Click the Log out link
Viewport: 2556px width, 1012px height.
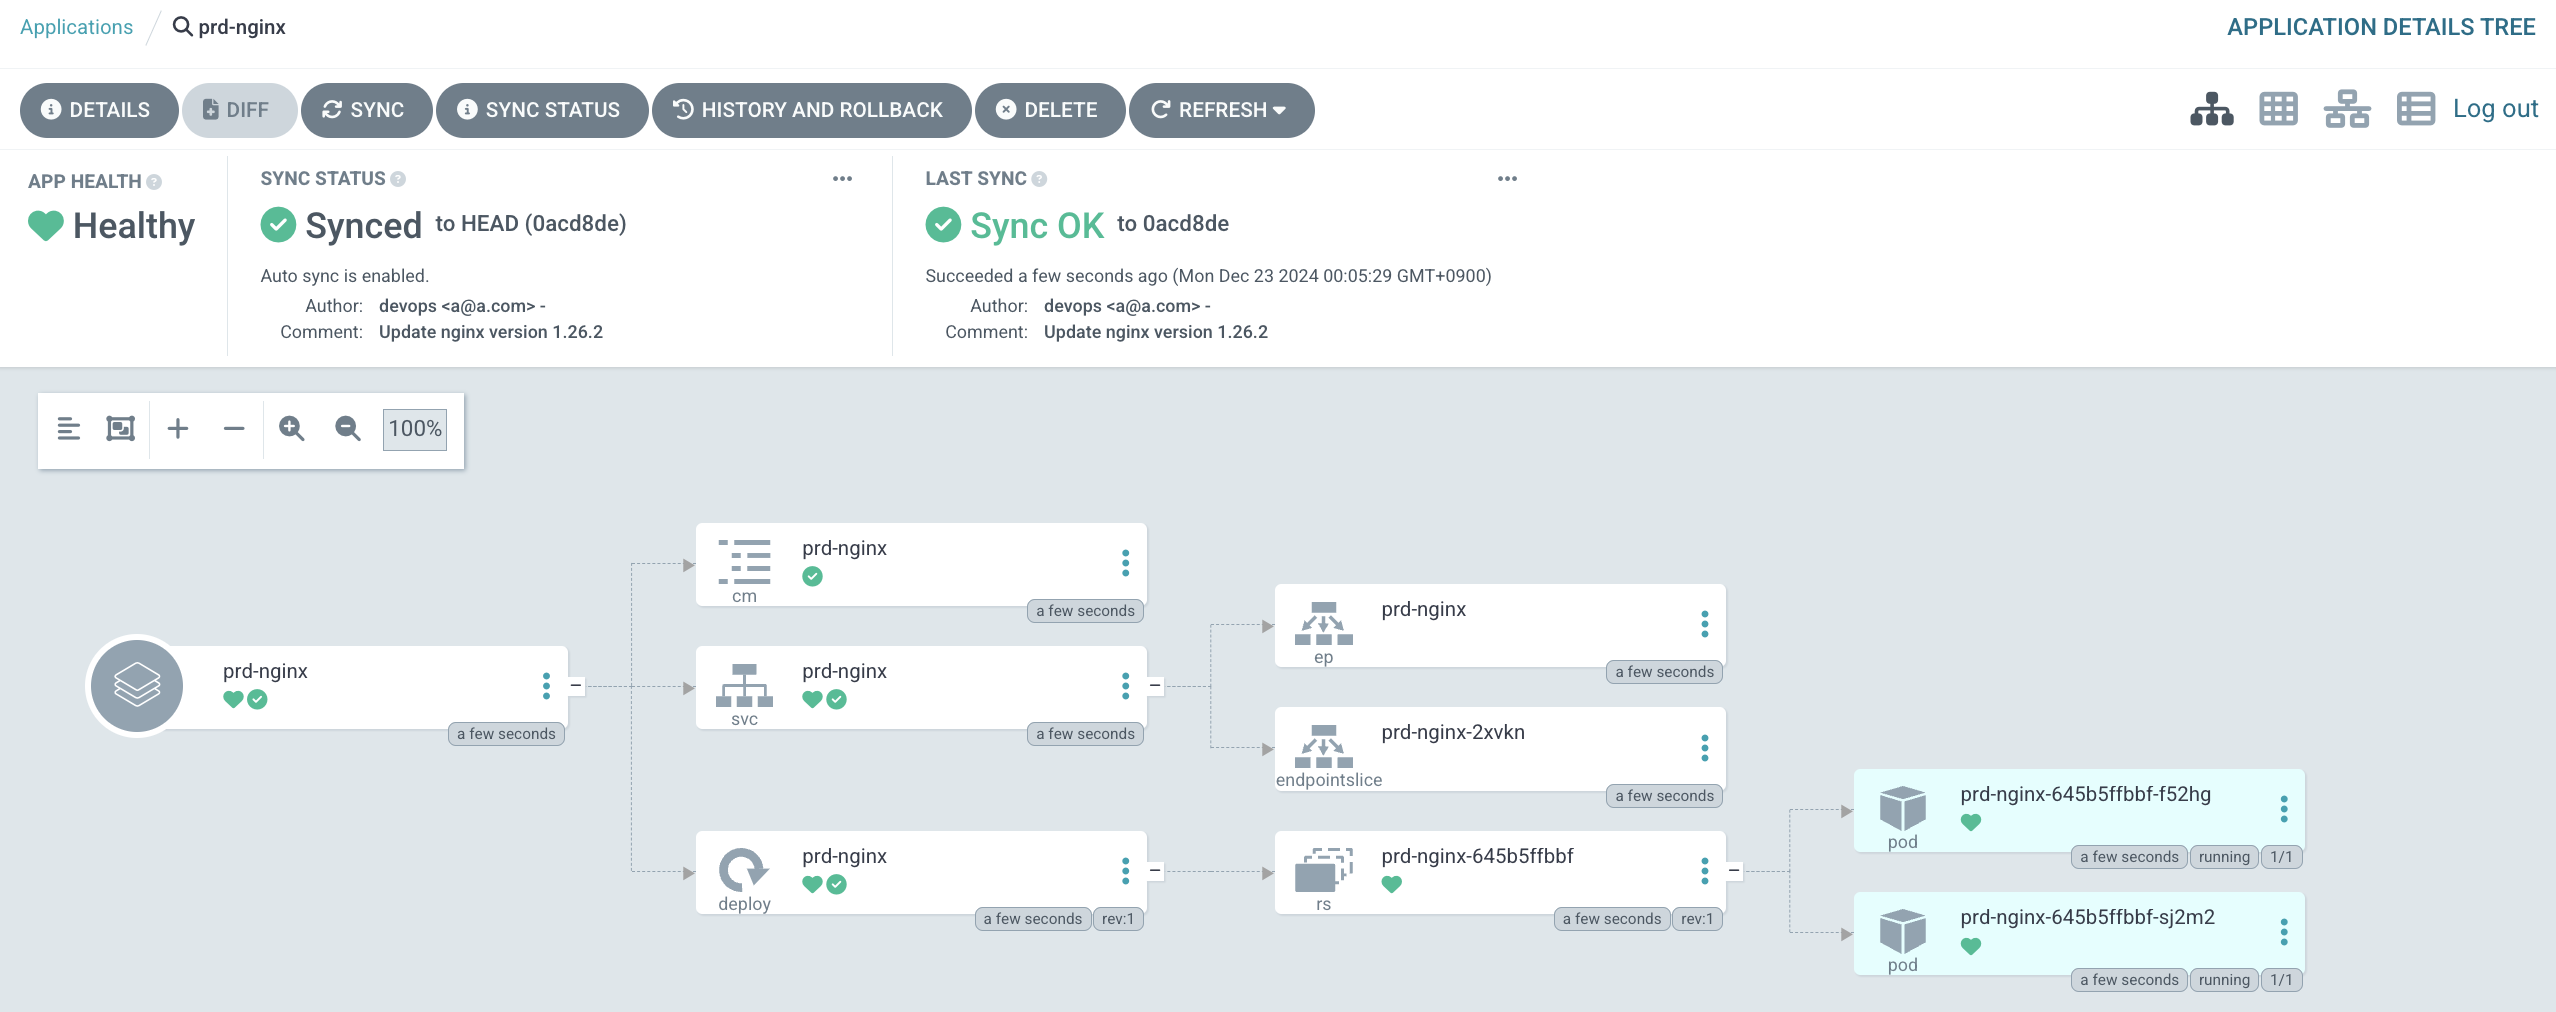(x=2495, y=109)
